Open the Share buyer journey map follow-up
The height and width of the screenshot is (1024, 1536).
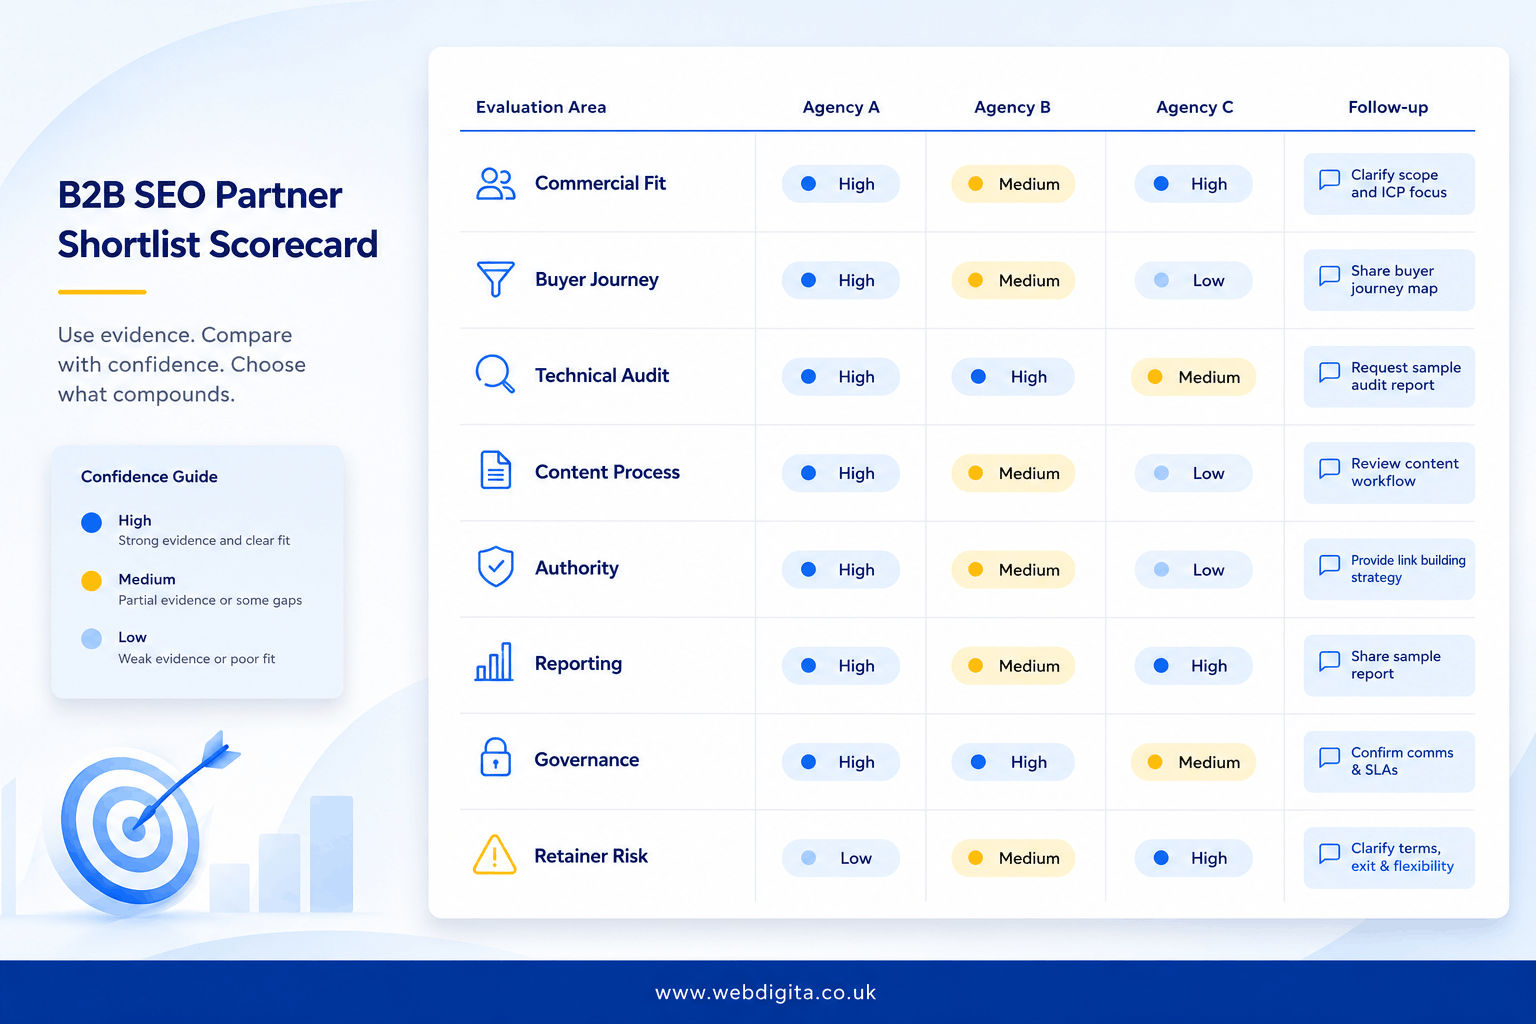pos(1389,280)
